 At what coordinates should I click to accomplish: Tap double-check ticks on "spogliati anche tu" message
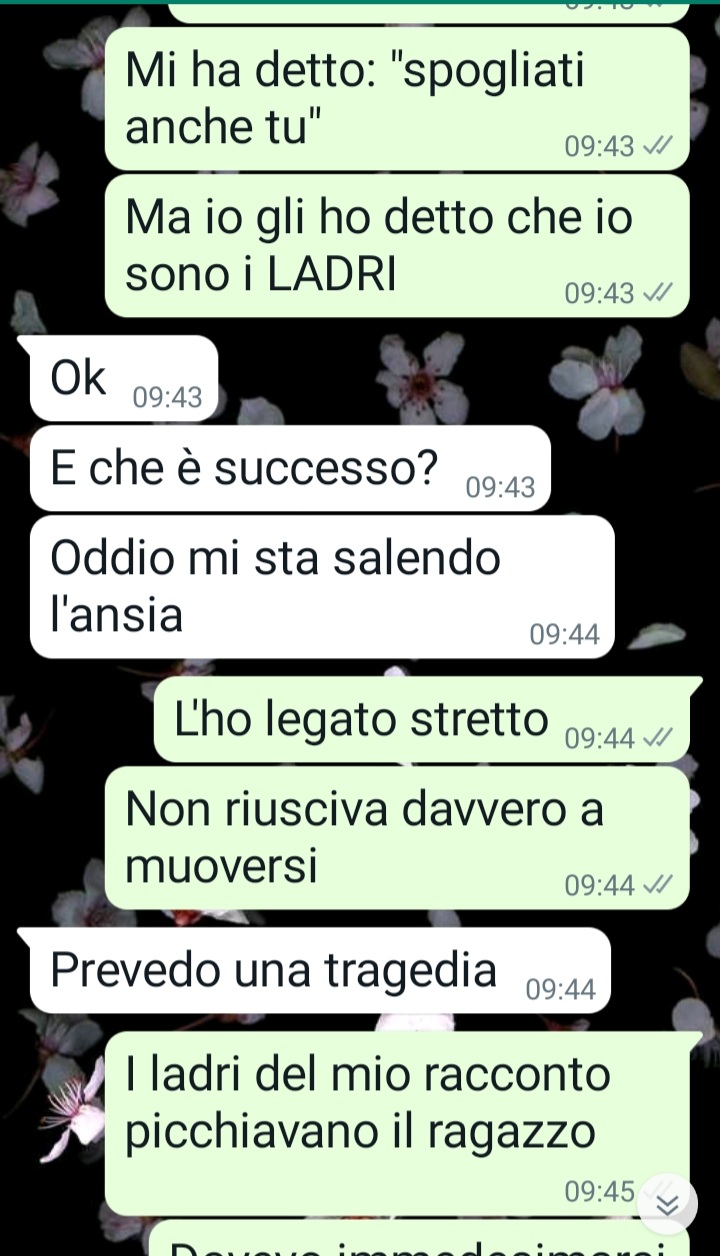[x=659, y=148]
